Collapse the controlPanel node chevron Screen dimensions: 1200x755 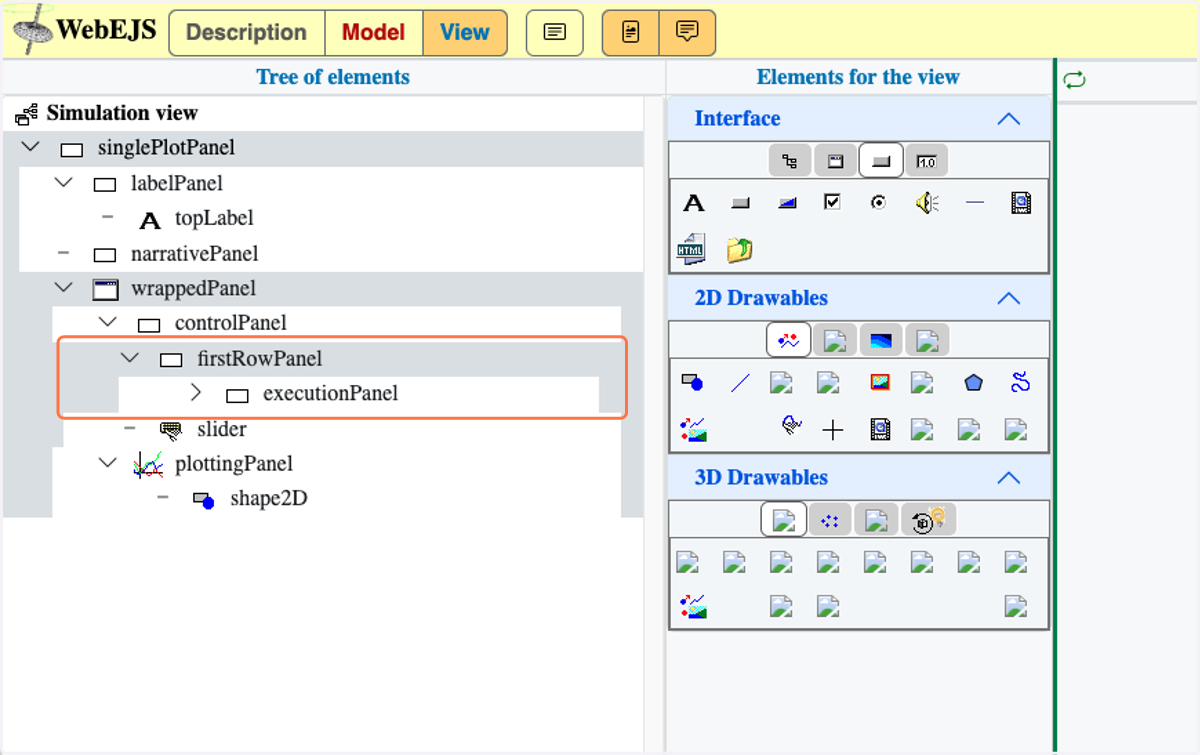coord(108,323)
